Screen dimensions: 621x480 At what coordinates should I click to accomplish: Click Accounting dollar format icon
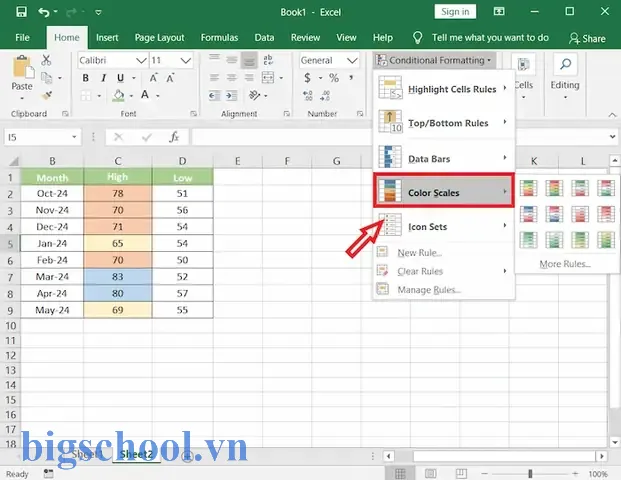[307, 78]
